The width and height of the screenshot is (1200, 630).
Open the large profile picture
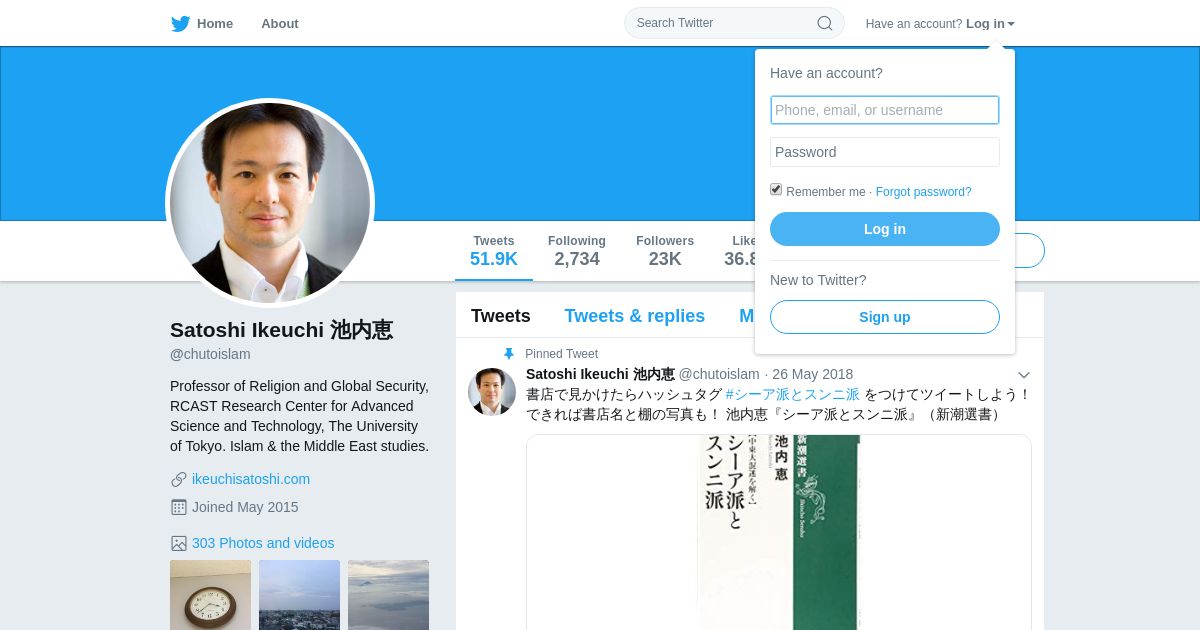270,203
